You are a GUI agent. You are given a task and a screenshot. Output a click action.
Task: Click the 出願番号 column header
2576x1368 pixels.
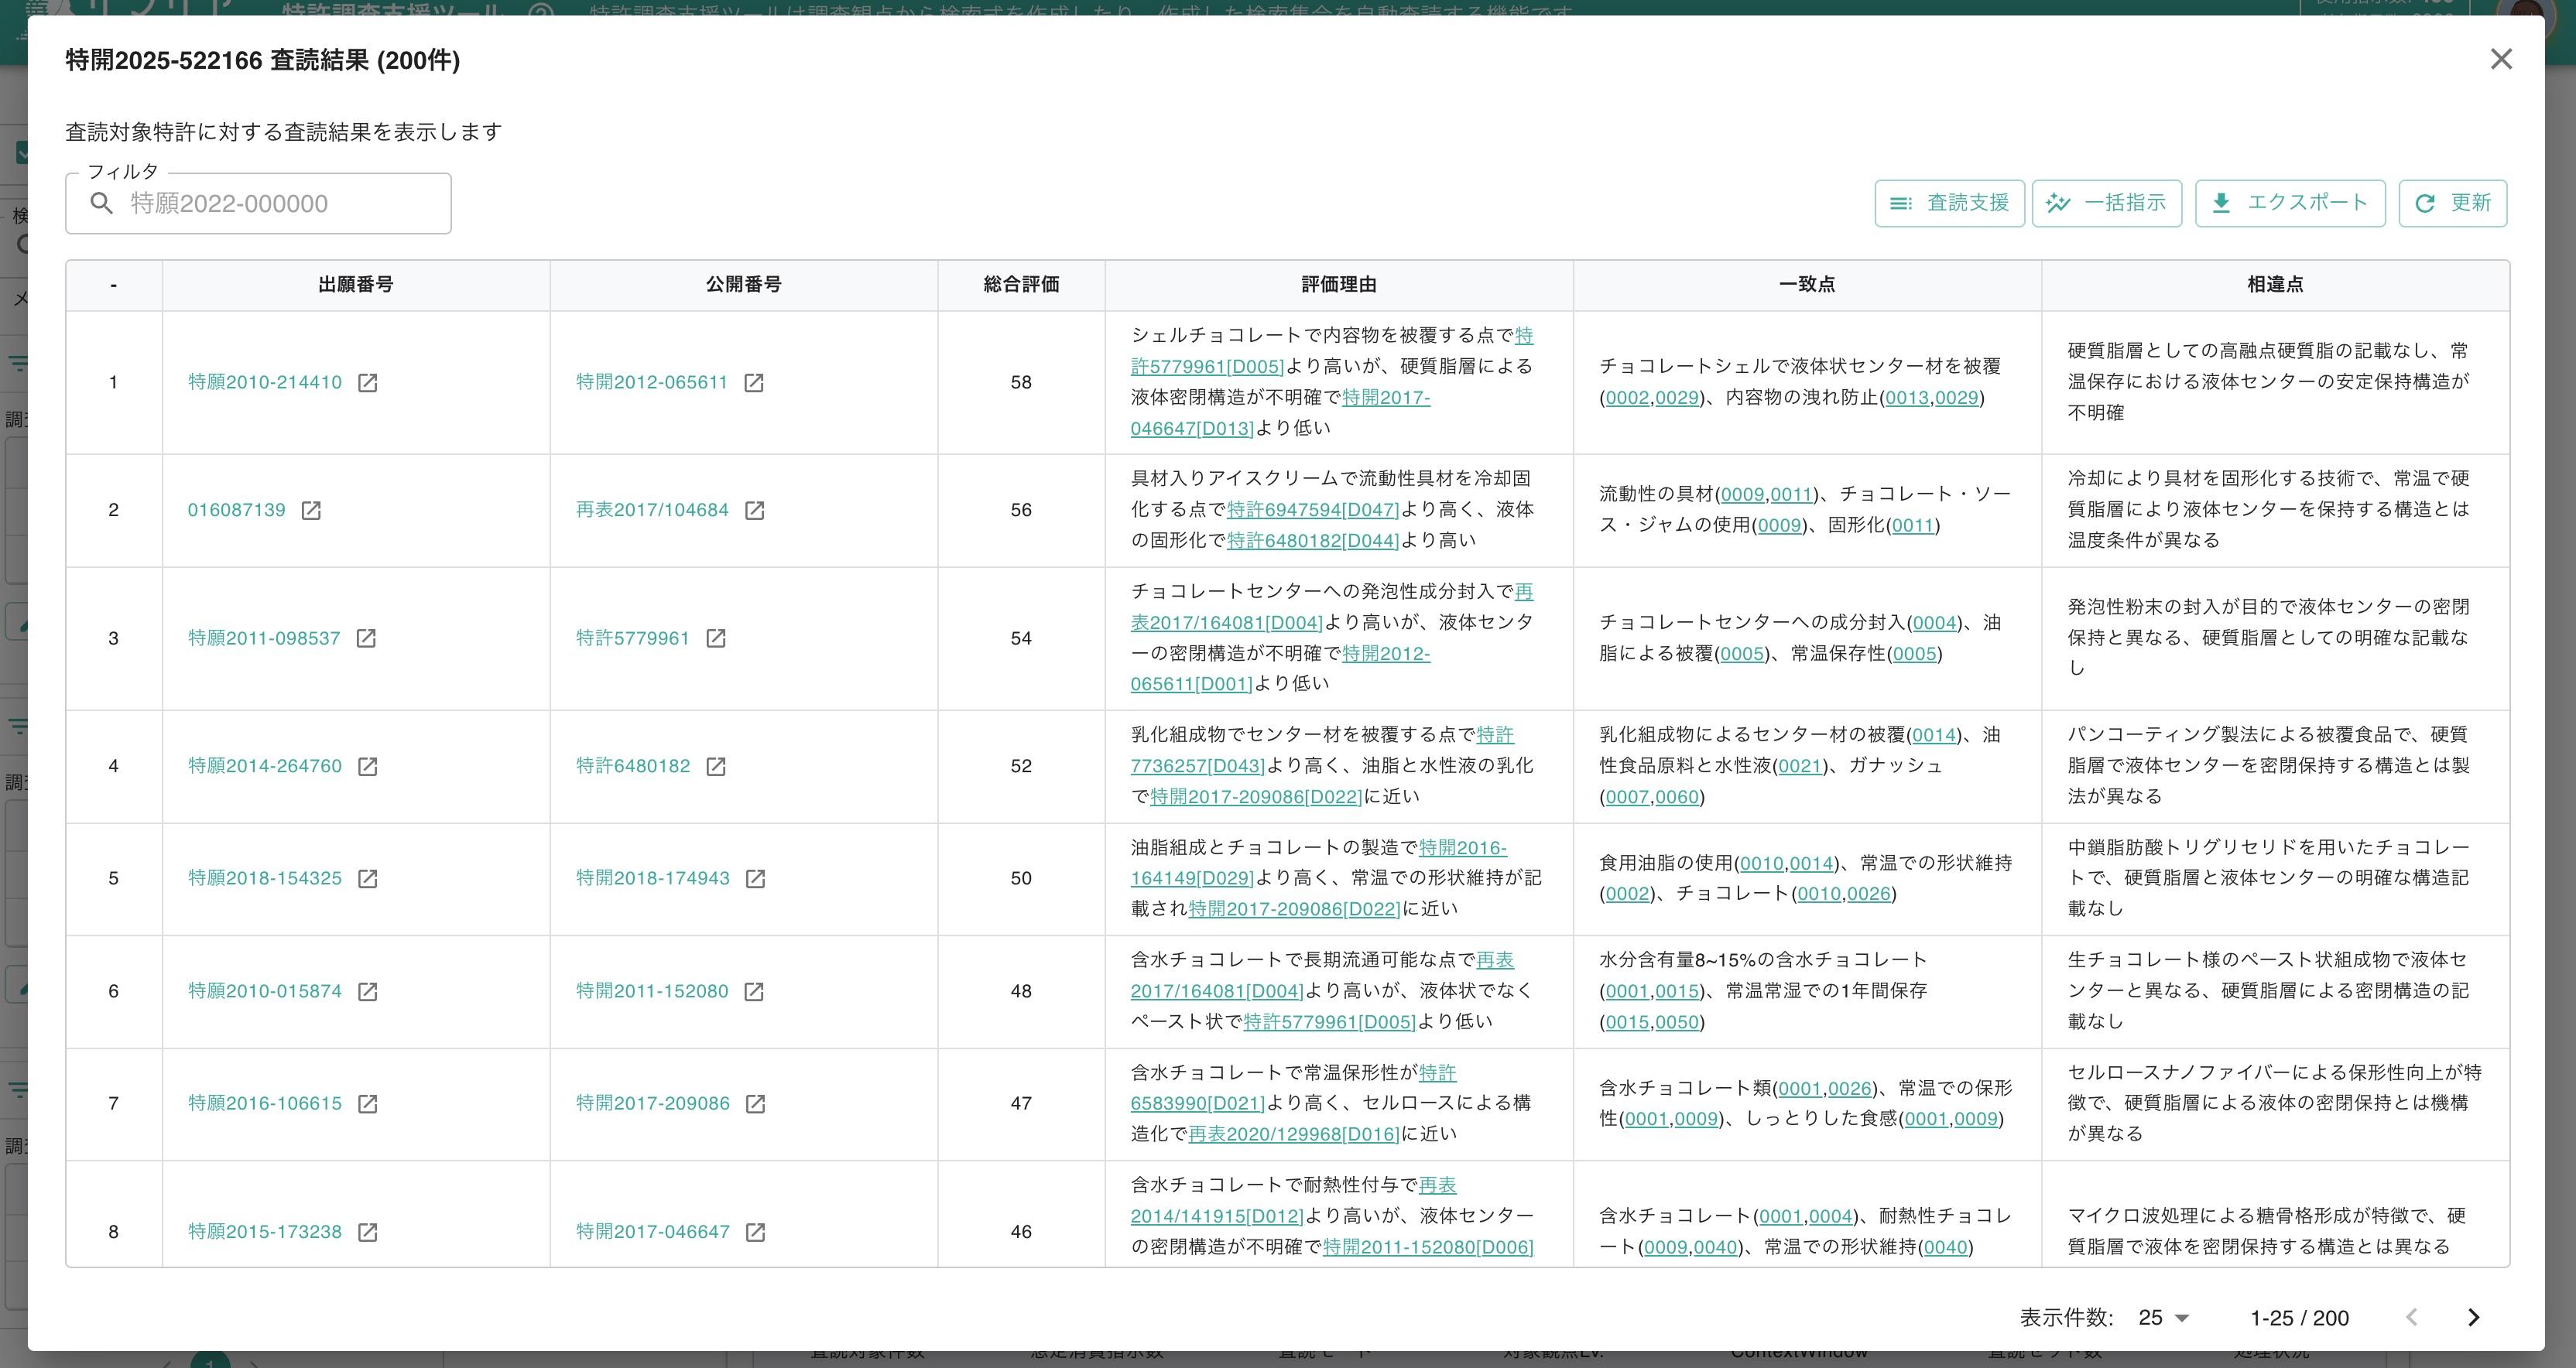pos(356,285)
